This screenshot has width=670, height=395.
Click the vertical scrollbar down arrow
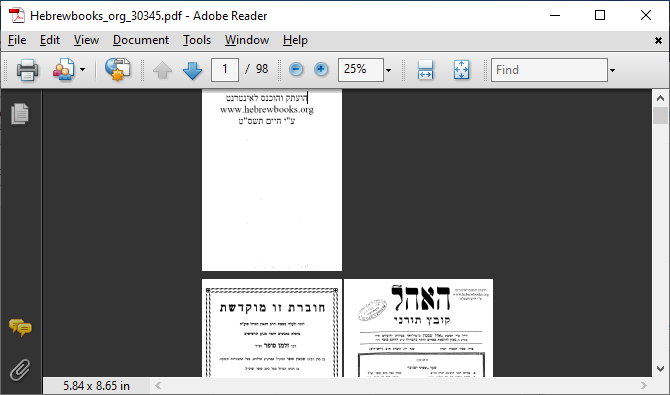660,369
